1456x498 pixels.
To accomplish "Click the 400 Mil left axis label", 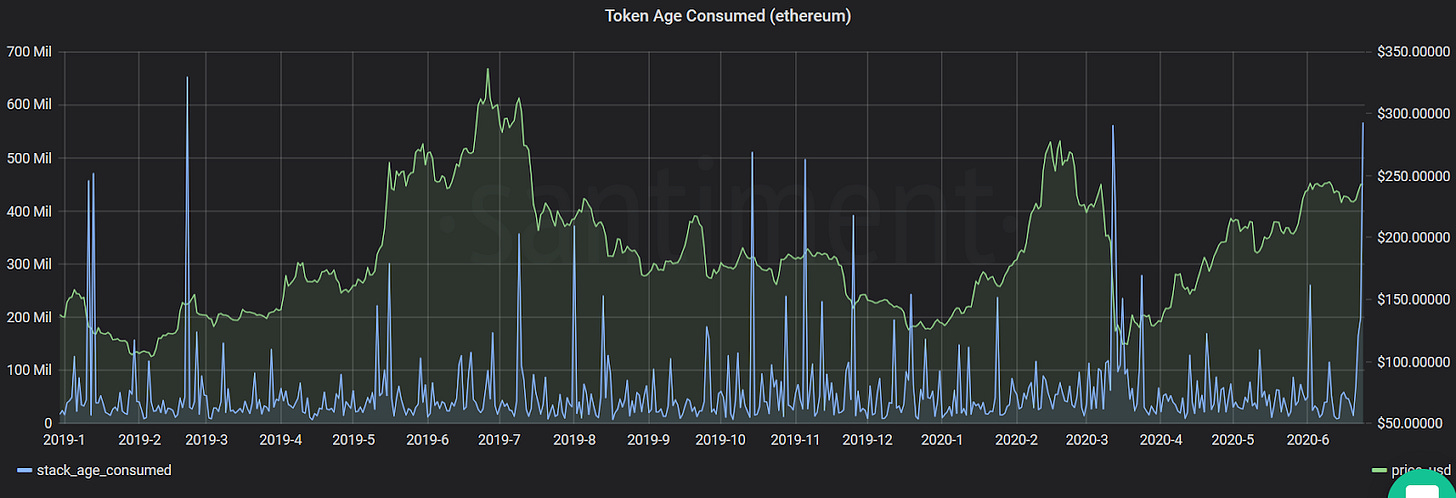I will 29,211.
